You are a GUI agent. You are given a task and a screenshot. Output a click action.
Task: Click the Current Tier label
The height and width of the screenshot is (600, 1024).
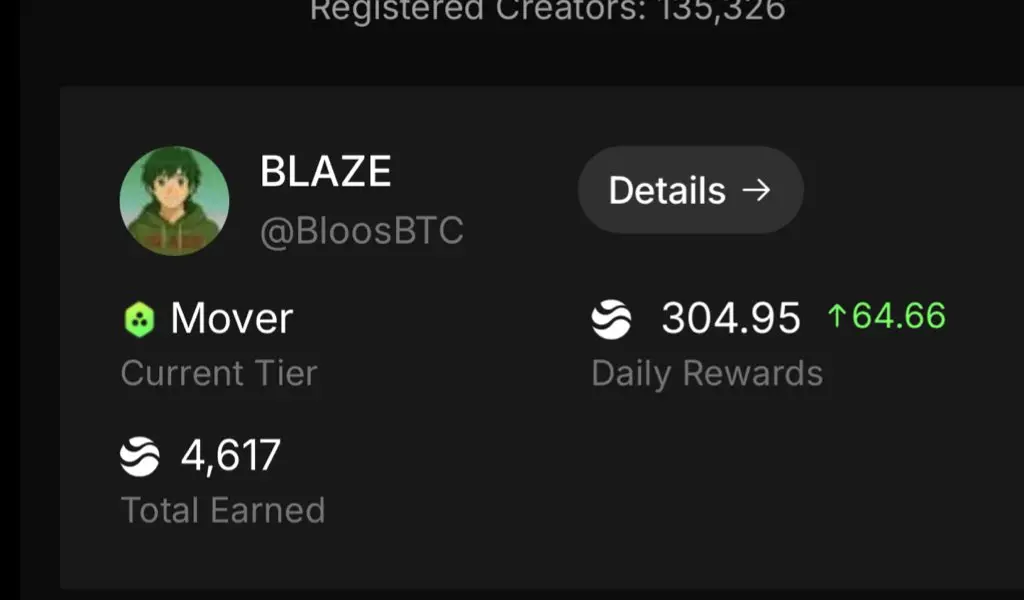pos(219,373)
